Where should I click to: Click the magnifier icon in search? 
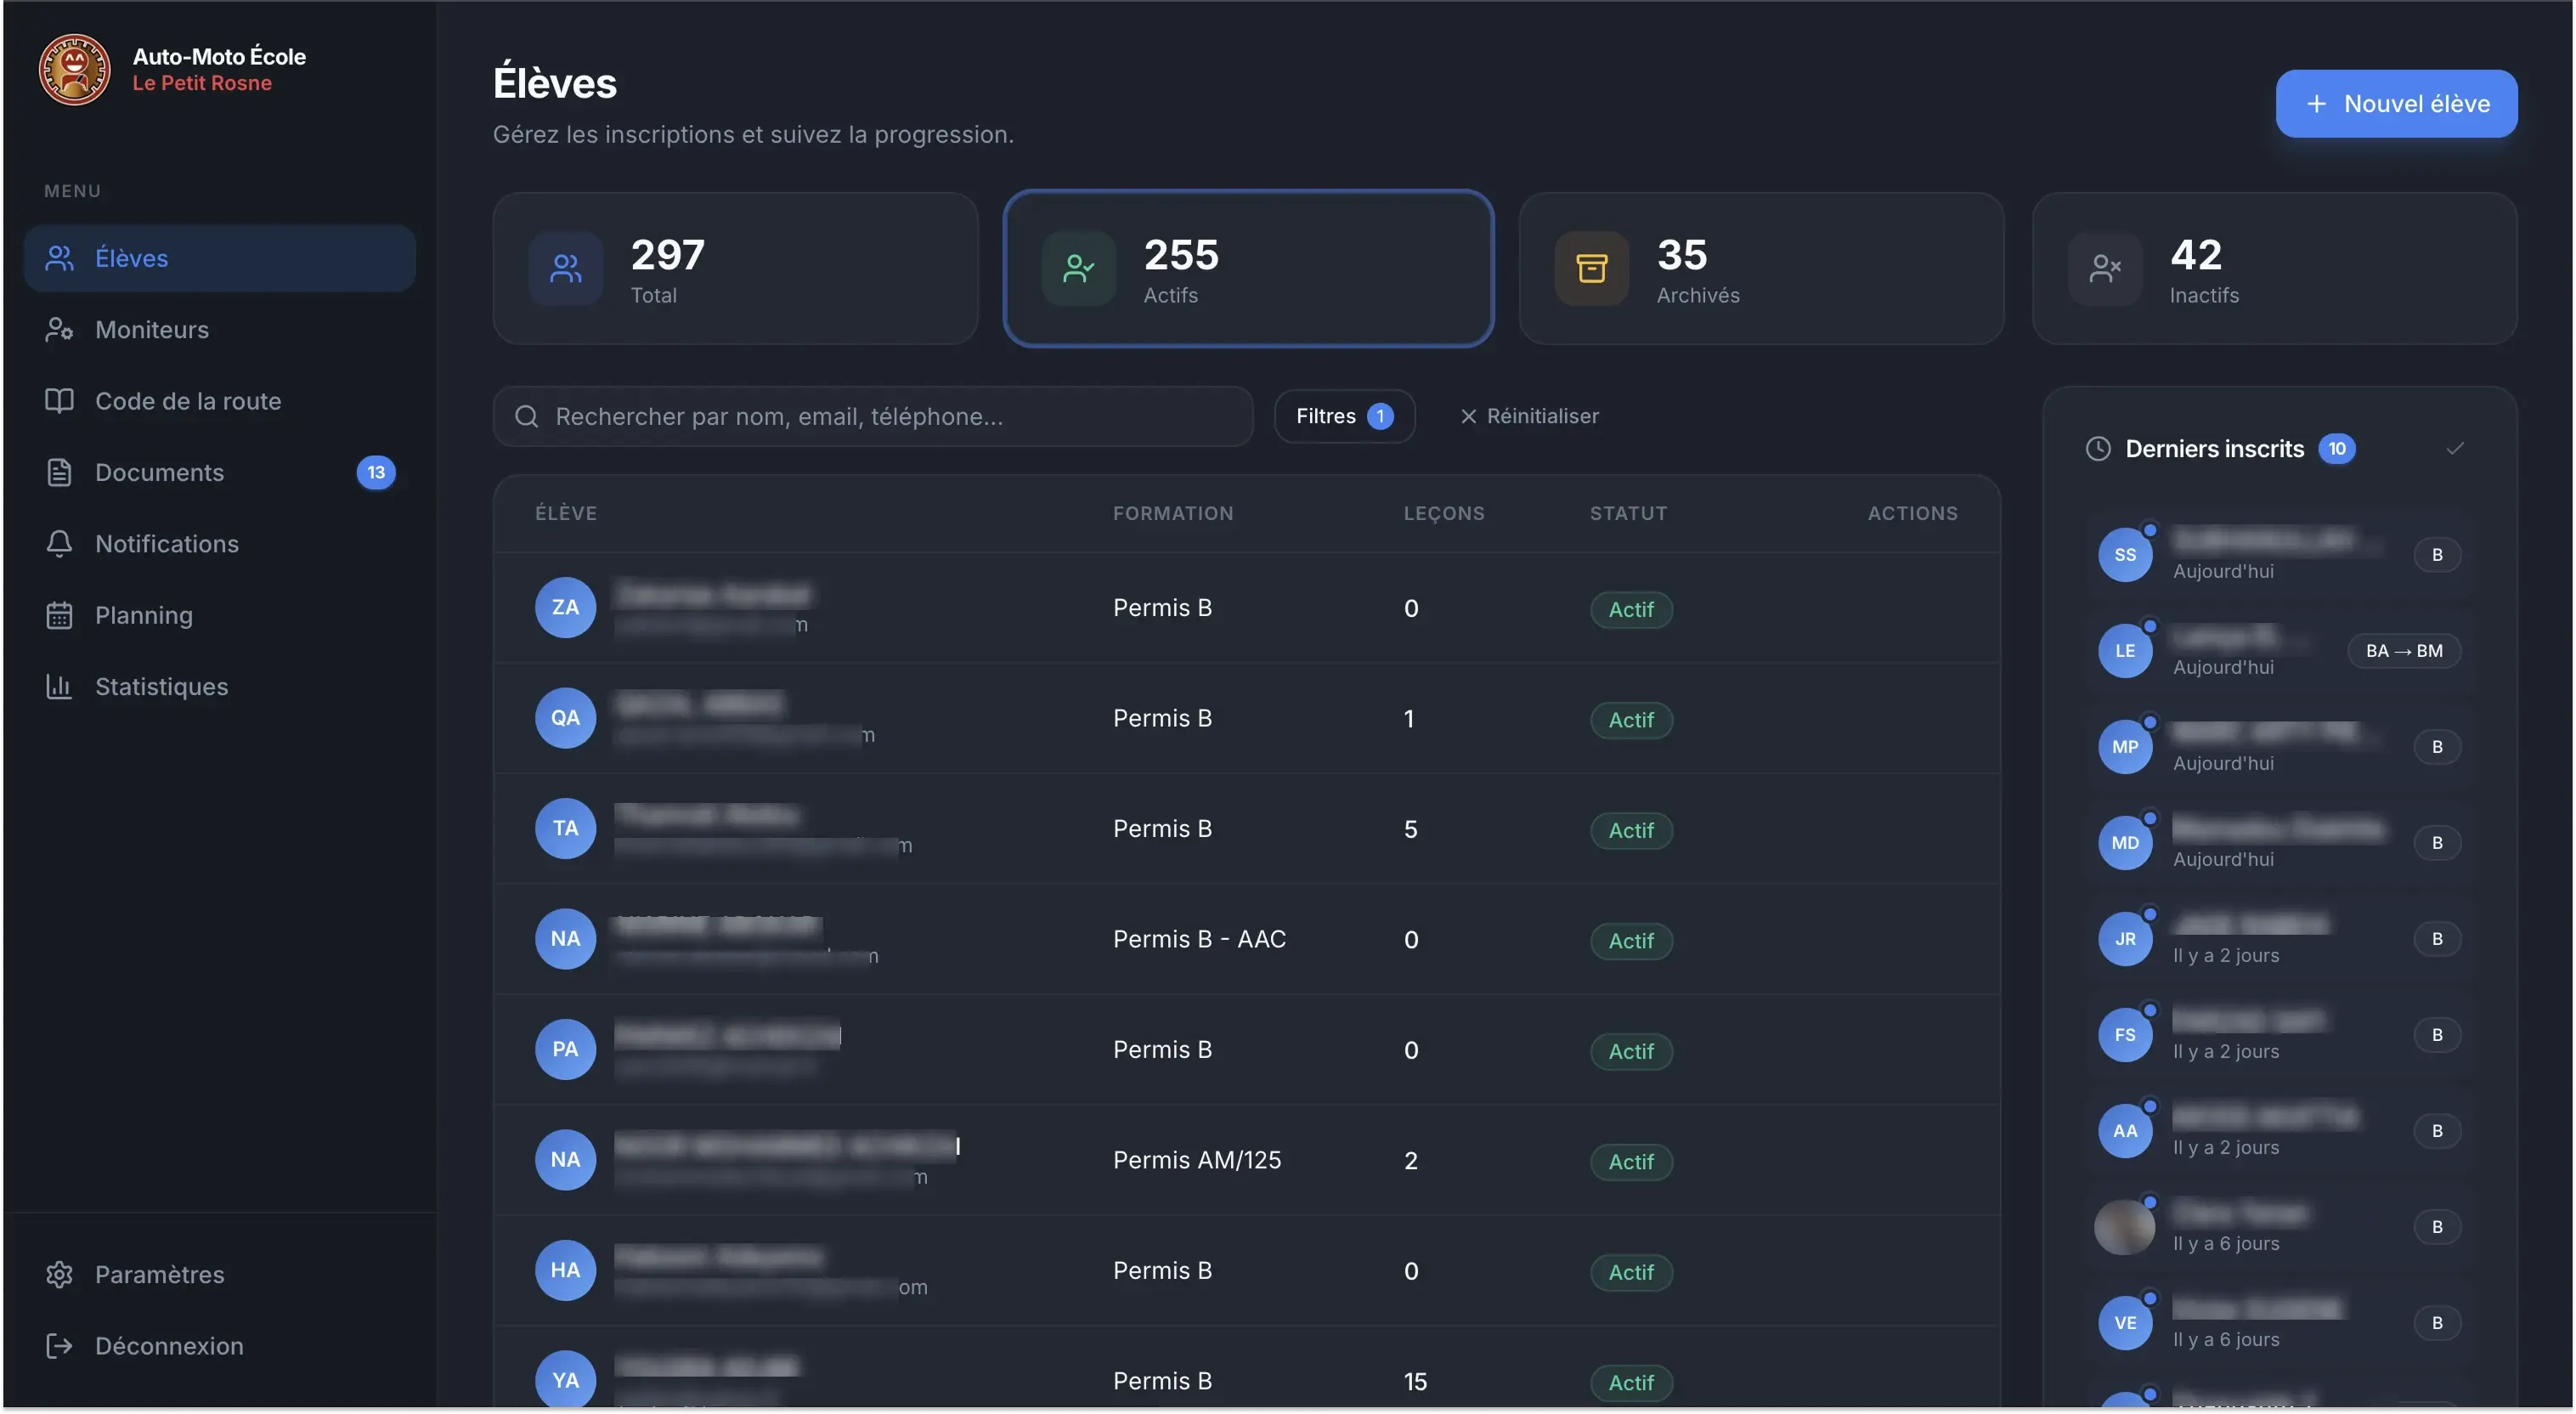pyautogui.click(x=526, y=416)
